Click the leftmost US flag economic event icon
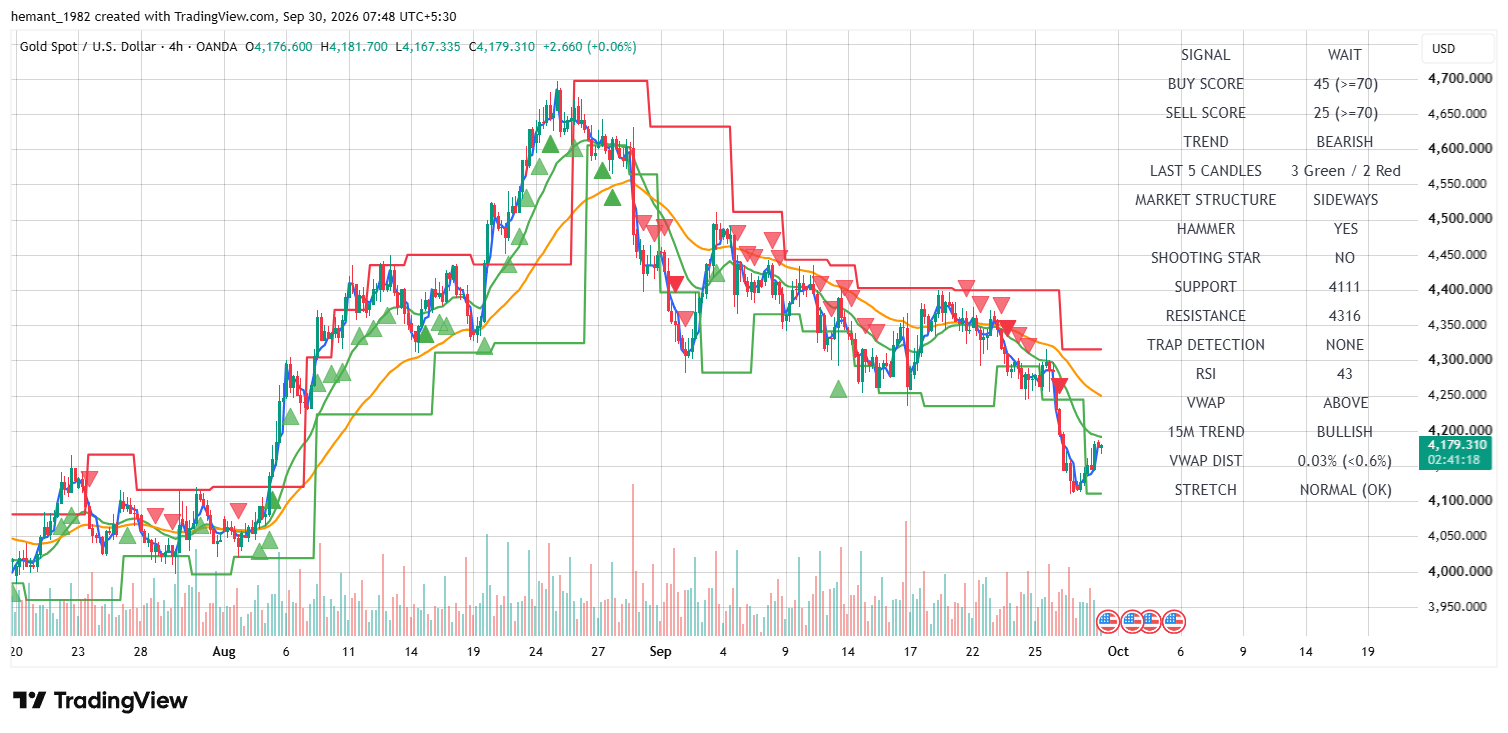The width and height of the screenshot is (1508, 733). coord(1108,622)
